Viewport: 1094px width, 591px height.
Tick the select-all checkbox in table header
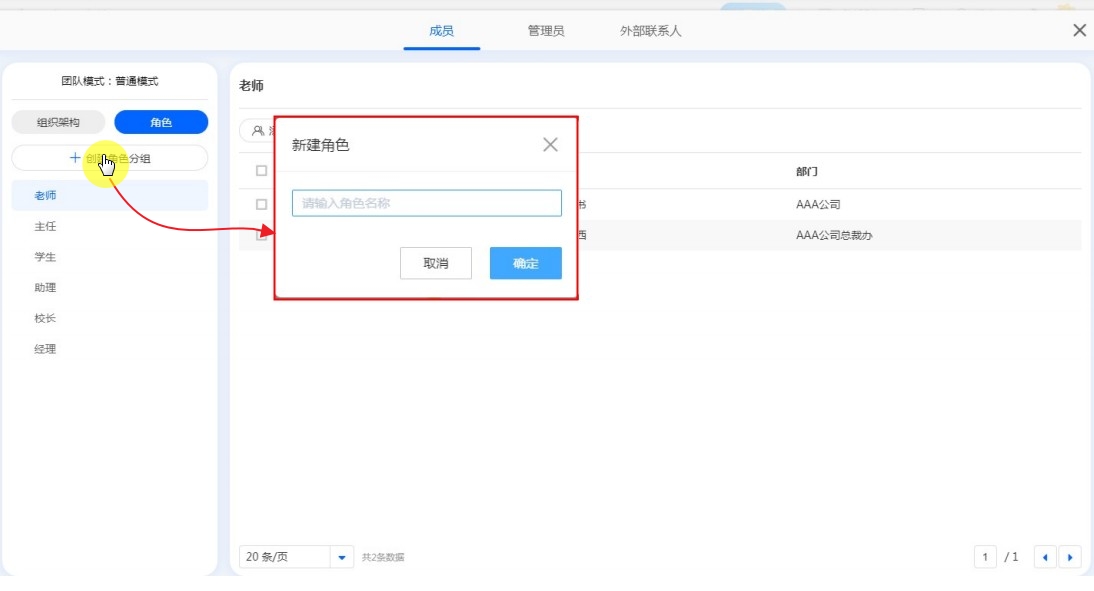pyautogui.click(x=261, y=171)
